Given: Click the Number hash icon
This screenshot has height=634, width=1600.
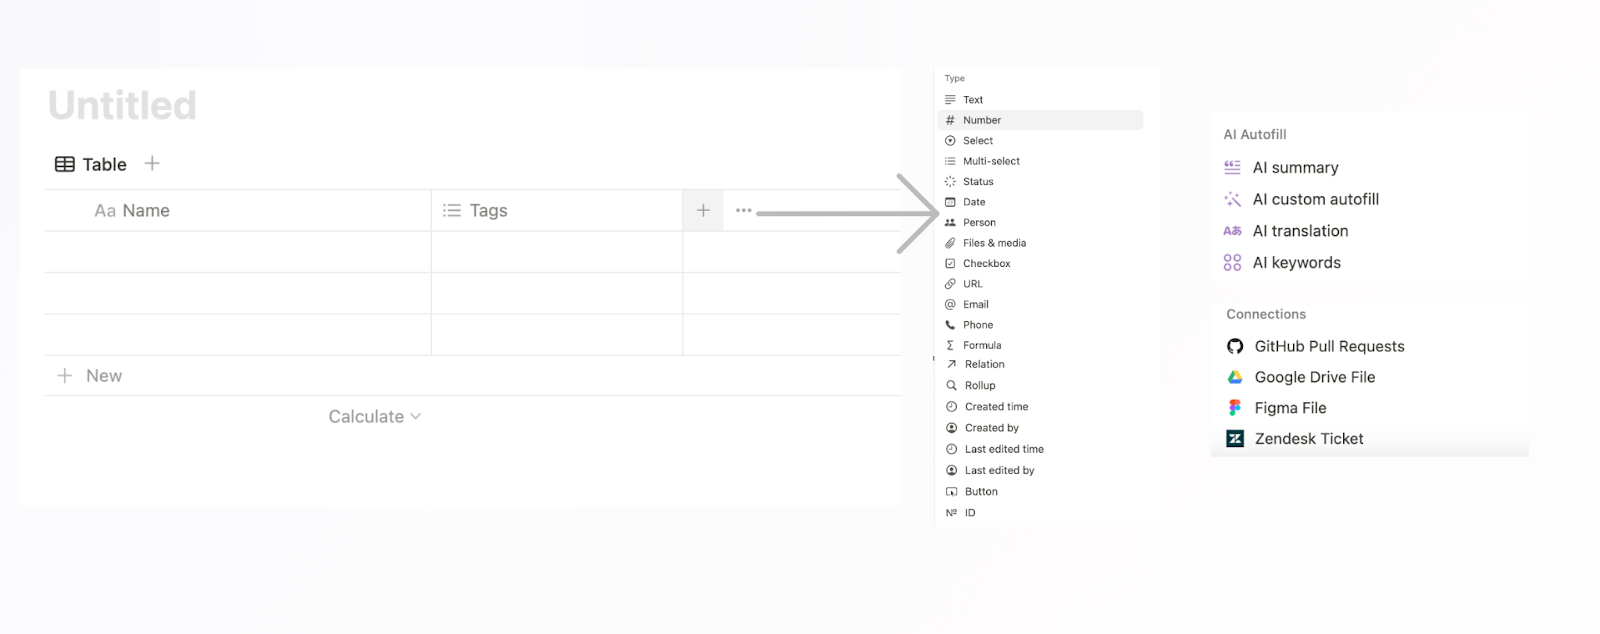Looking at the screenshot, I should (x=950, y=120).
